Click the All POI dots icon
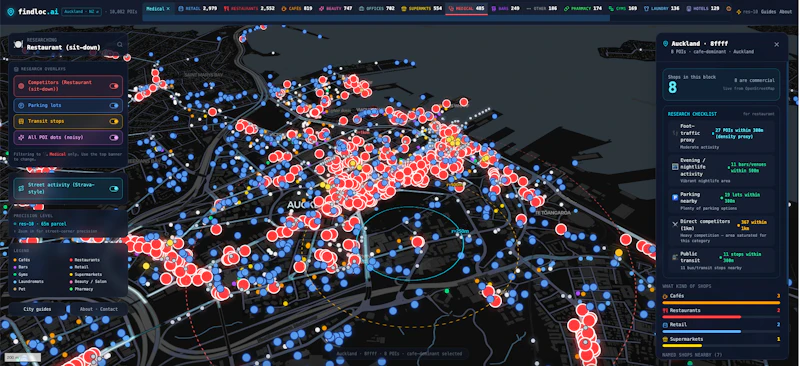This screenshot has width=800, height=366. pos(21,137)
